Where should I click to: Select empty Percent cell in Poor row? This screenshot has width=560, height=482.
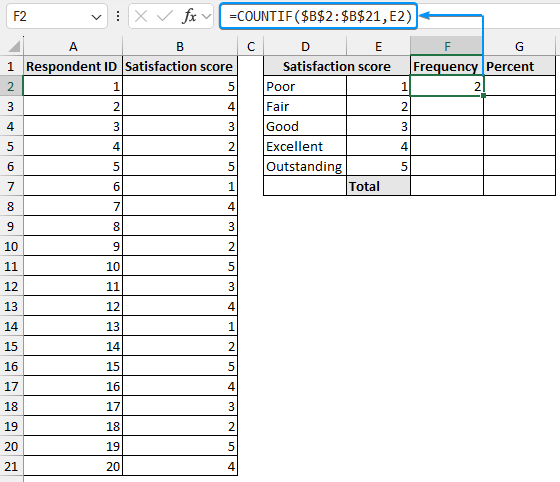click(x=519, y=86)
